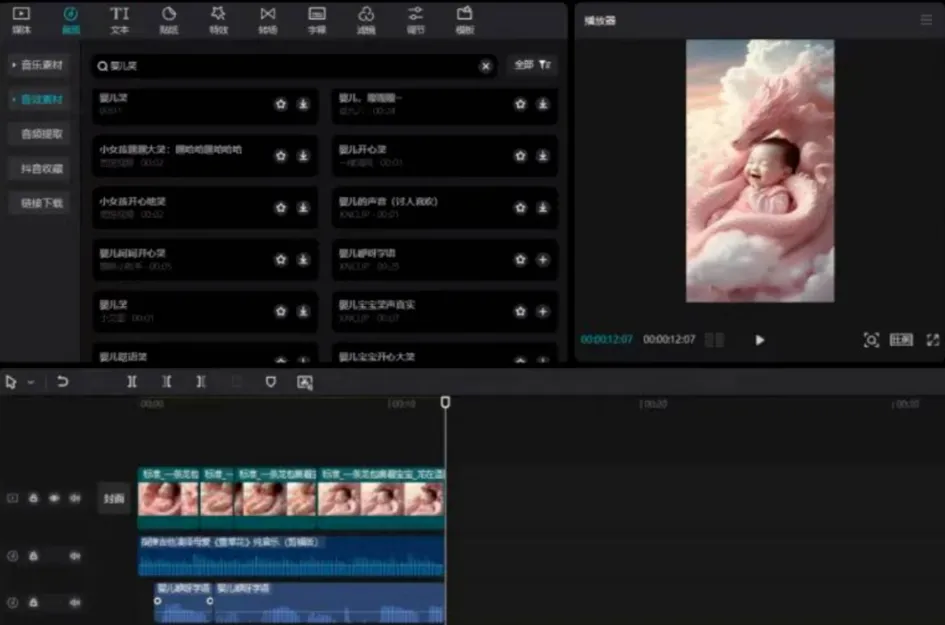
Task: Open the 转场 (Transitions) bowtie icon panel
Action: [267, 19]
